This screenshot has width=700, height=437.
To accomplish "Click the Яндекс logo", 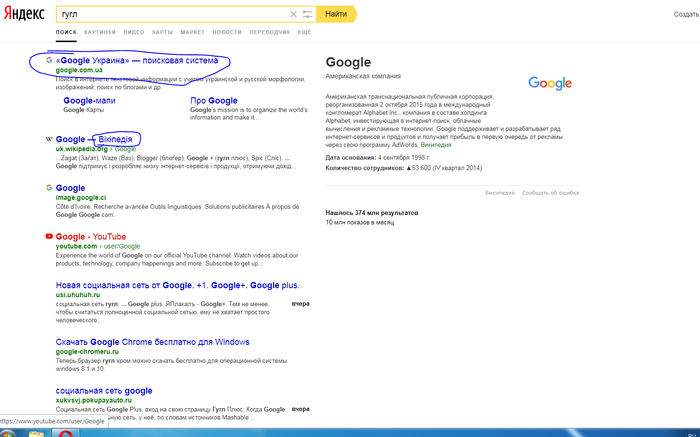I will [24, 13].
